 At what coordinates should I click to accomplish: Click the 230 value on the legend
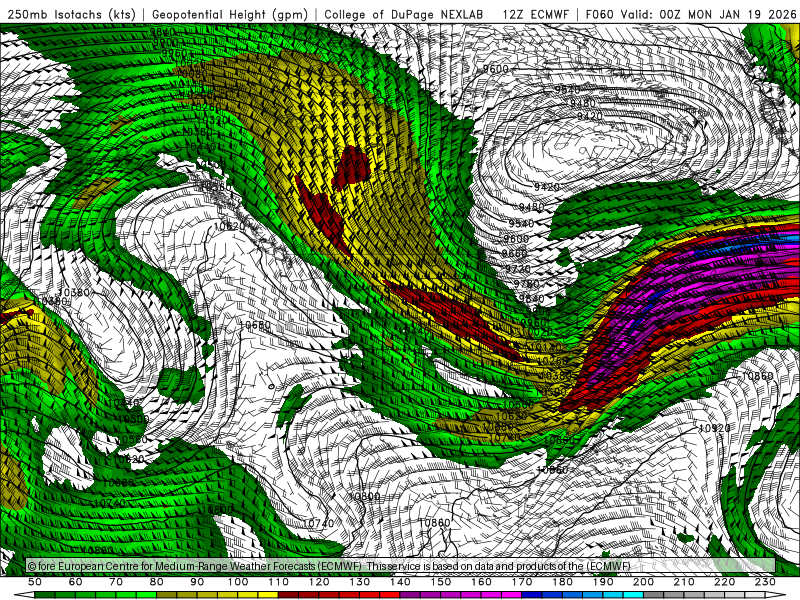point(765,582)
